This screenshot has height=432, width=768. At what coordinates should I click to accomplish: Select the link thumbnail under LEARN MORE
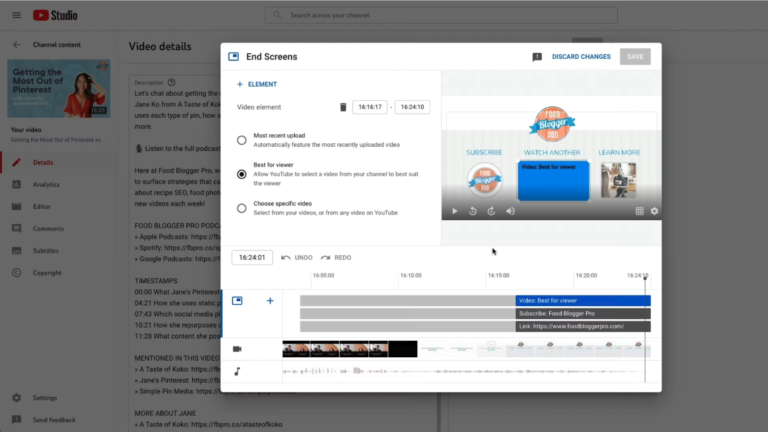point(619,180)
